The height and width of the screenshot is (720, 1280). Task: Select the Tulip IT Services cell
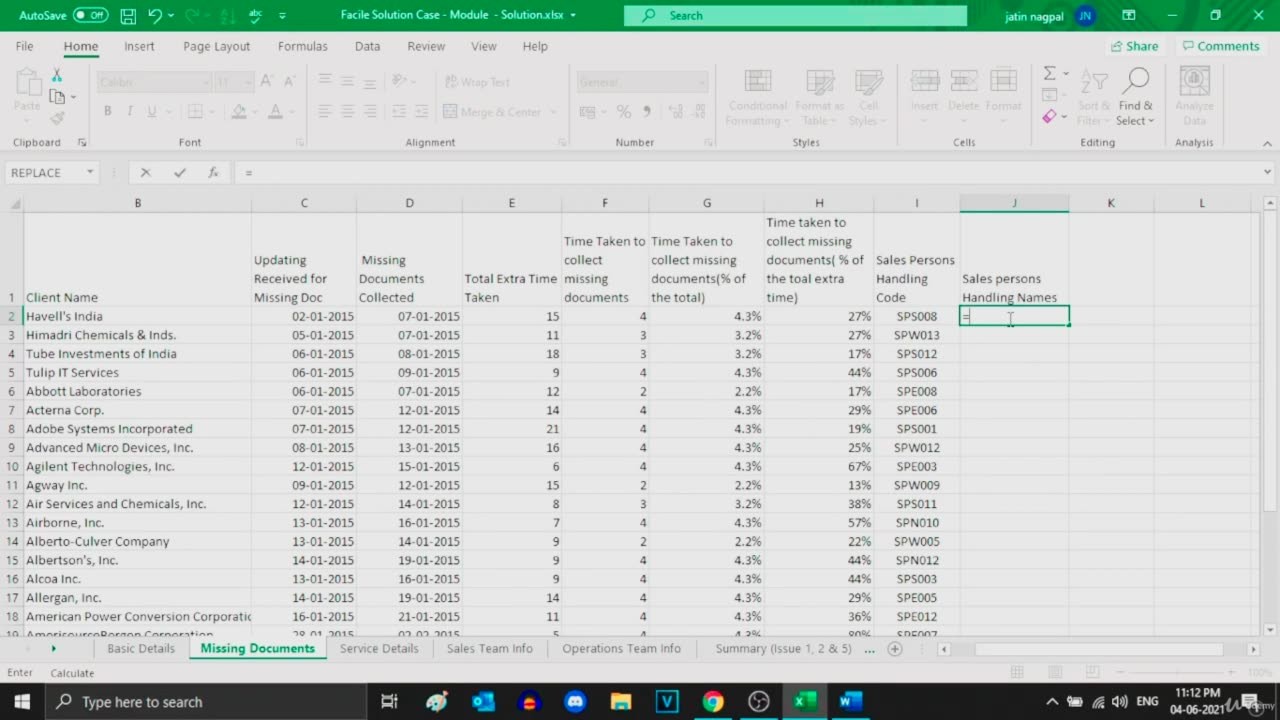[x=137, y=372]
